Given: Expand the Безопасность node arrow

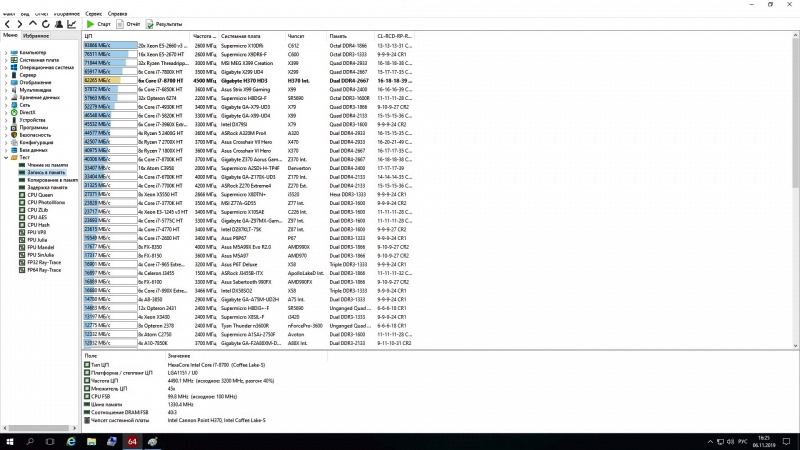Looking at the screenshot, I should point(6,135).
